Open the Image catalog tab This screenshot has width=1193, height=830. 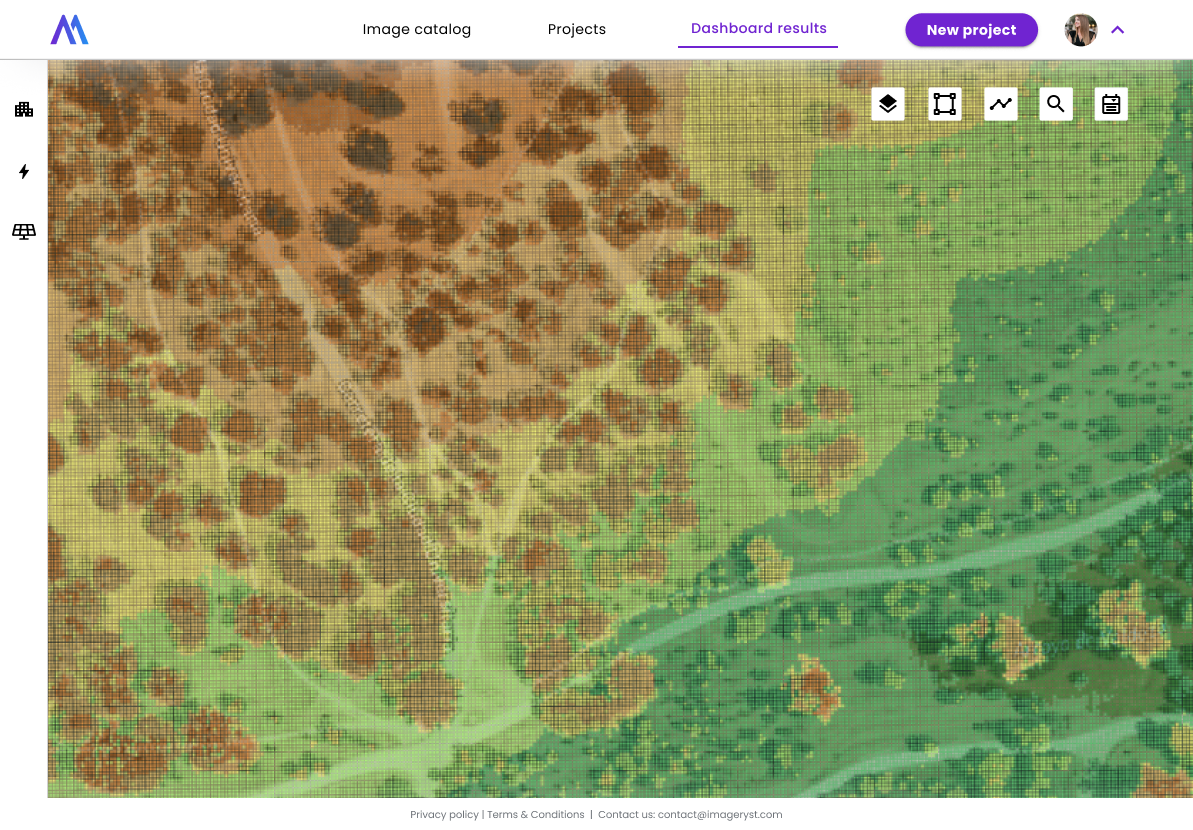click(x=416, y=30)
